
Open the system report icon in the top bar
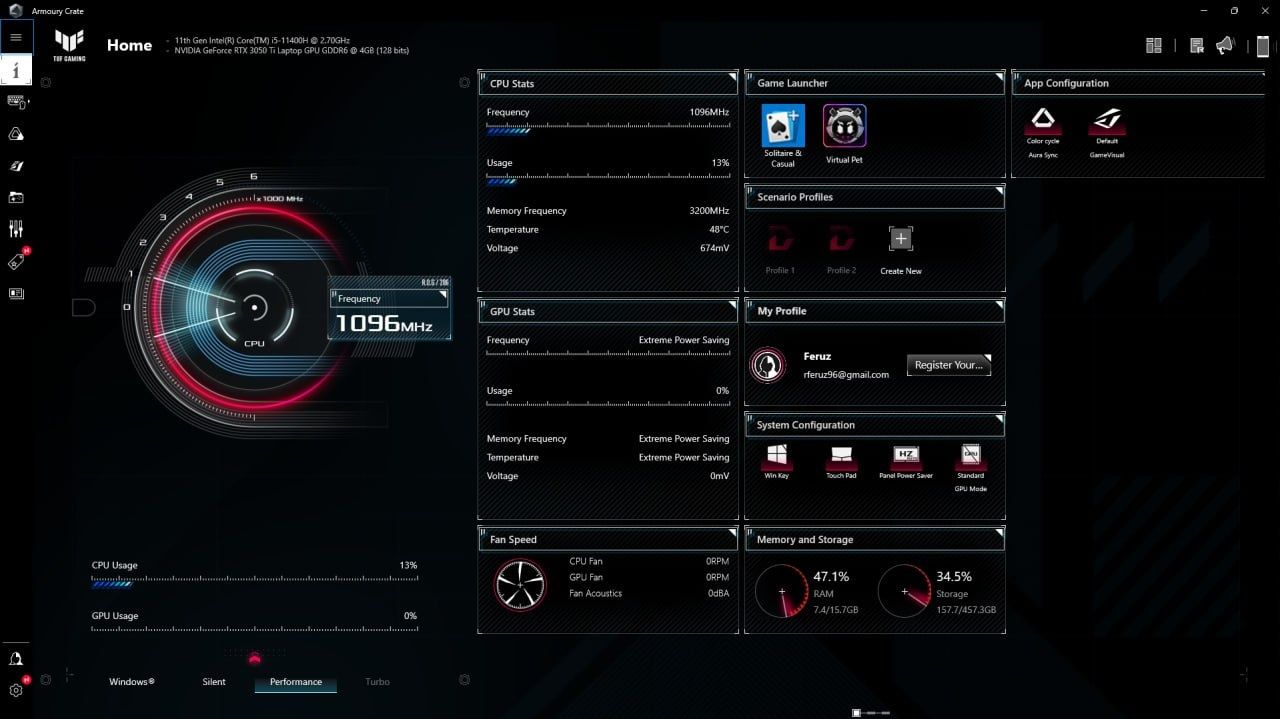pyautogui.click(x=1197, y=45)
